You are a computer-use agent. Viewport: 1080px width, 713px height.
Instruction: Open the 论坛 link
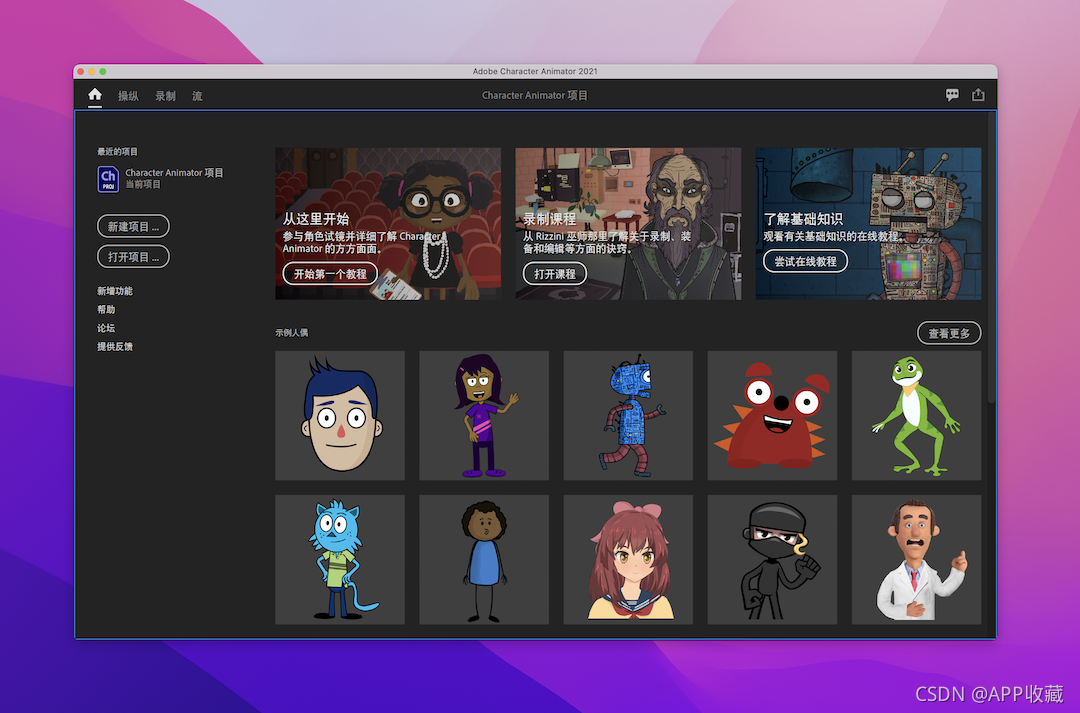[x=106, y=328]
